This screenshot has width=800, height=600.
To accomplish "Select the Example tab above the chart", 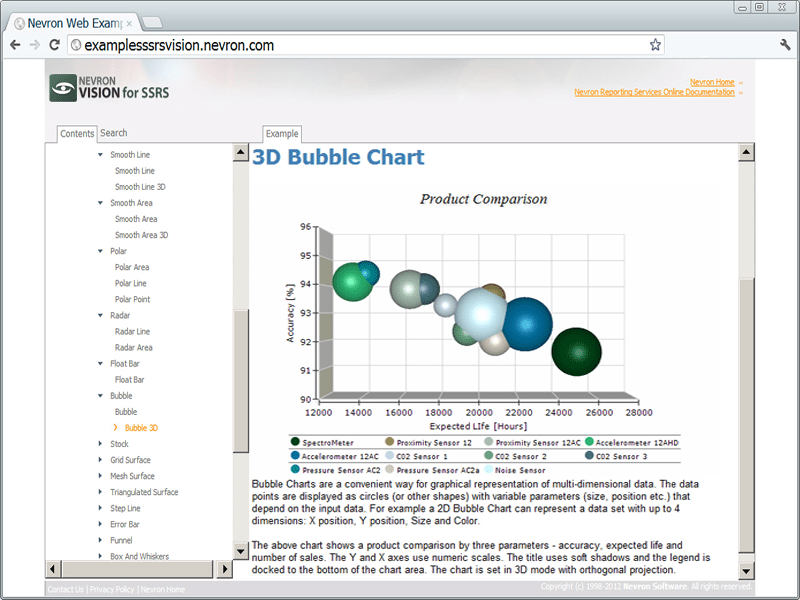I will click(281, 133).
